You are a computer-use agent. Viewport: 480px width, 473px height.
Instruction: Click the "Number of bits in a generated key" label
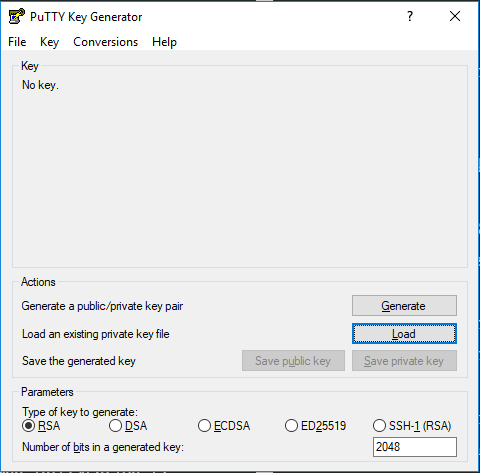[x=103, y=447]
